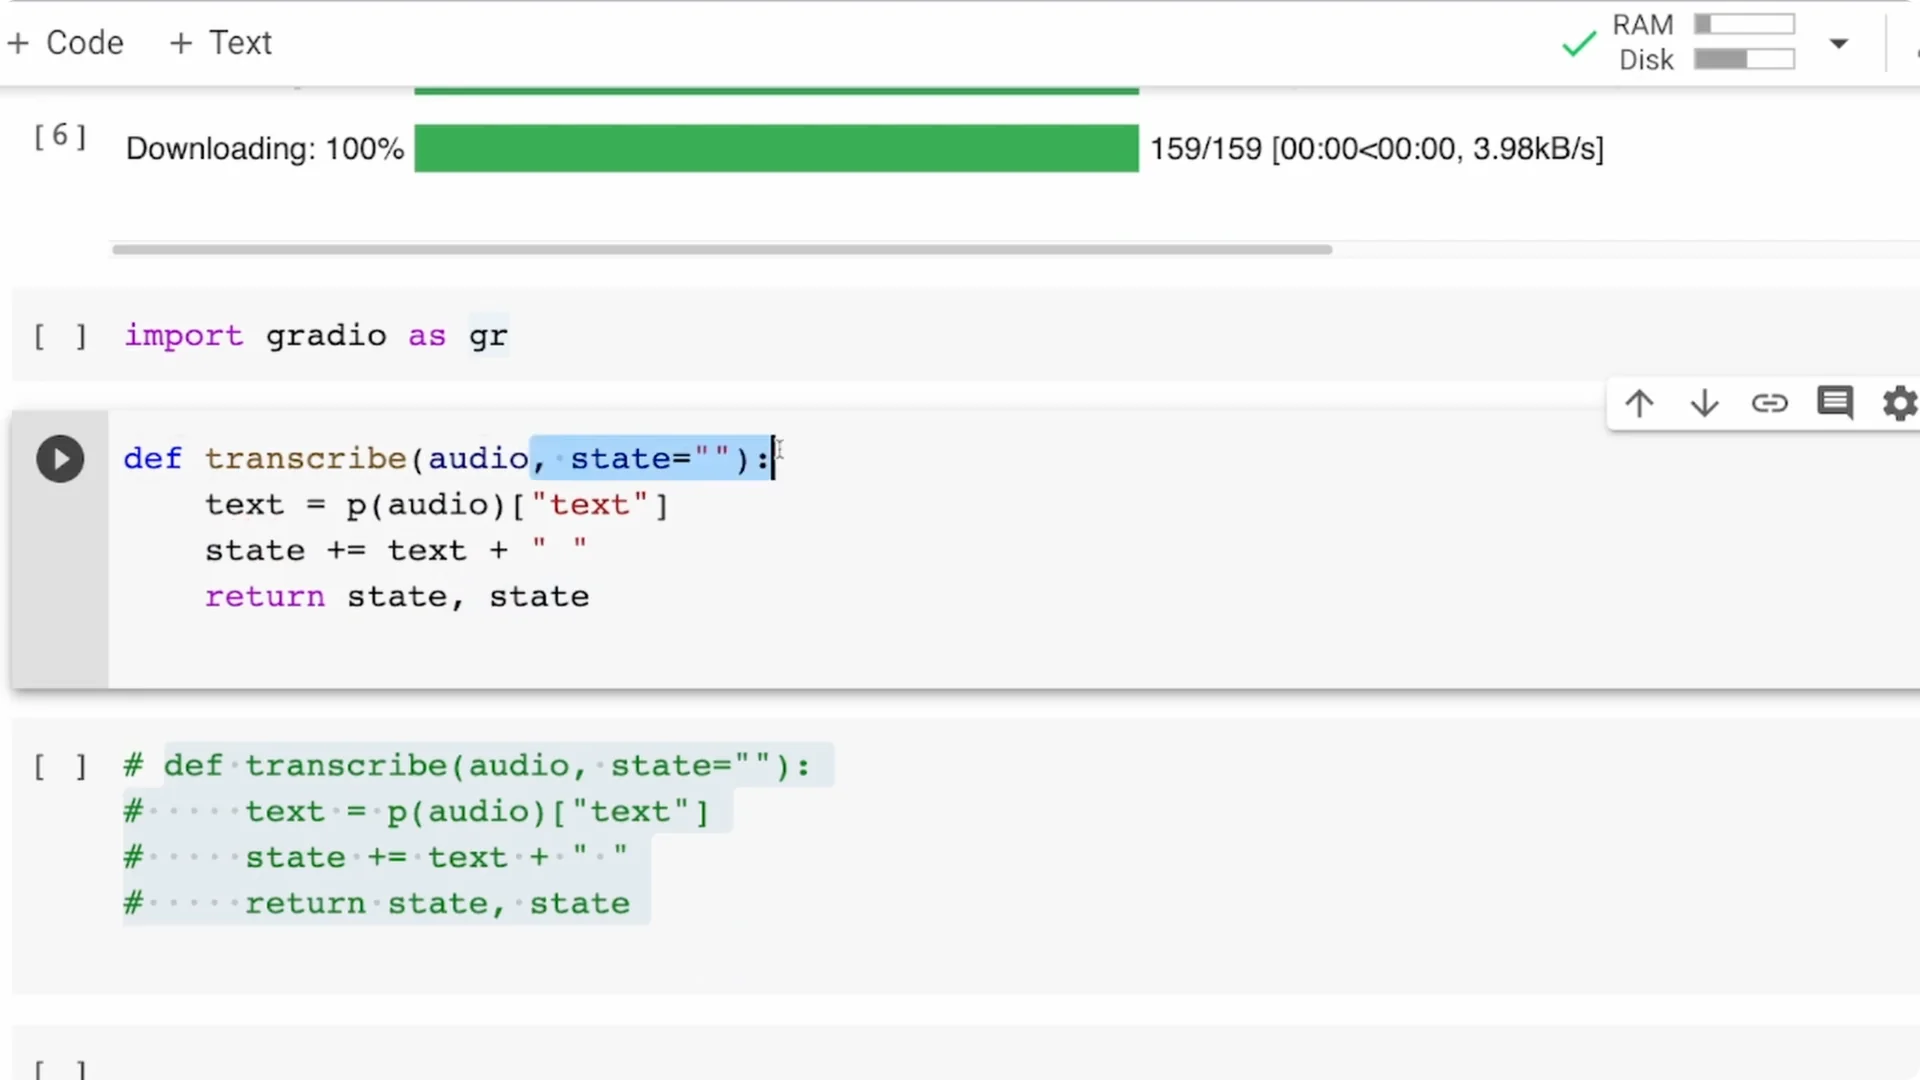Click the empty brackets of the import cell

[x=59, y=336]
